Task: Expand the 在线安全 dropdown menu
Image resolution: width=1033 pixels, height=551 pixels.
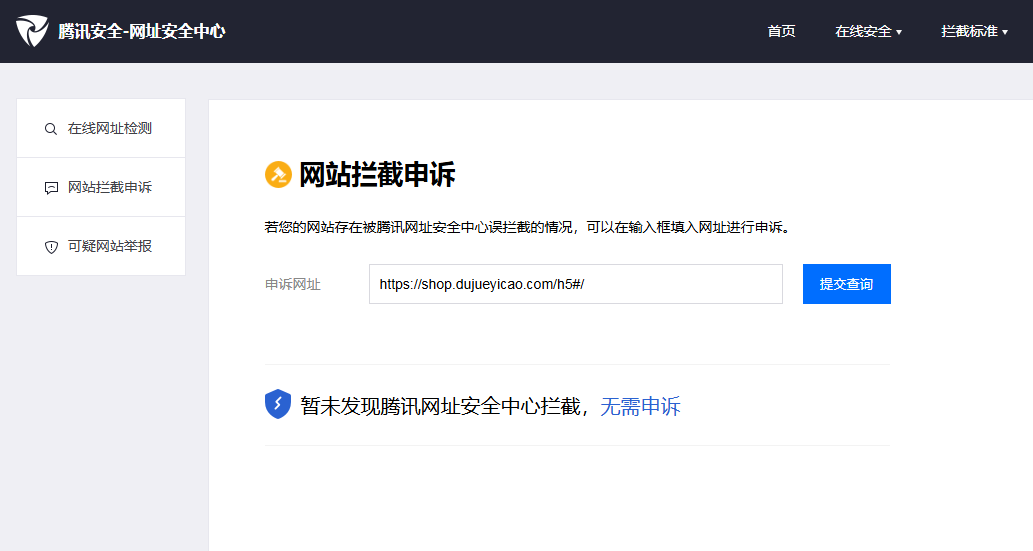Action: [x=868, y=31]
